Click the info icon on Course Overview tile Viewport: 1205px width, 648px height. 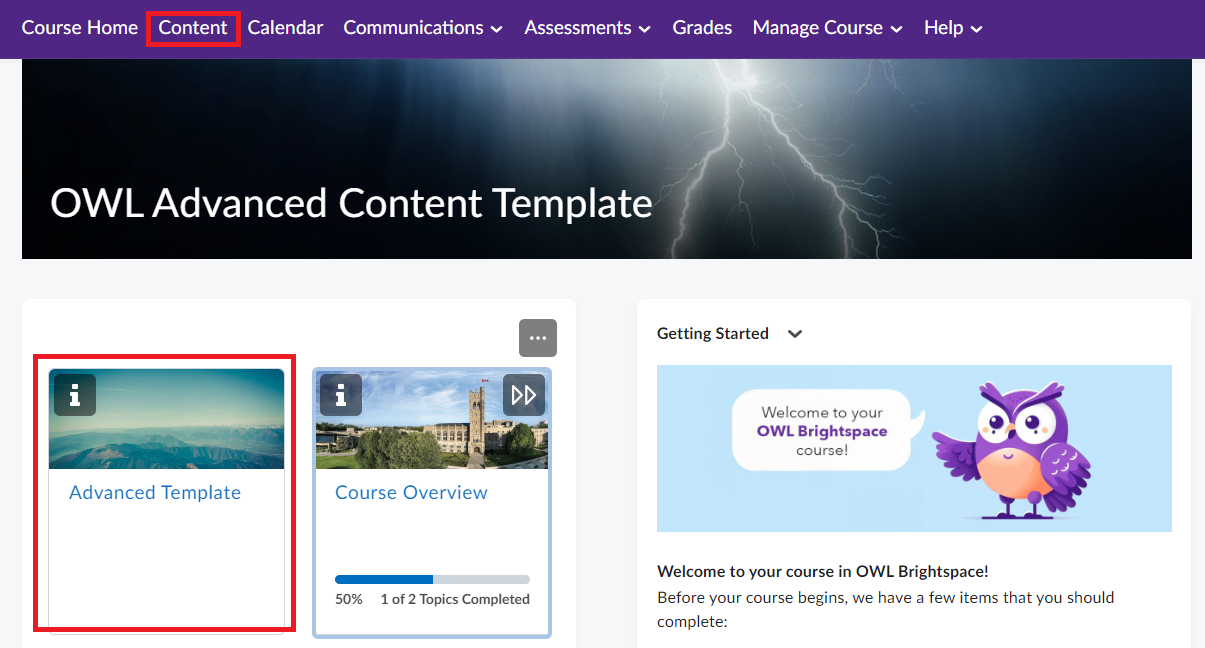(340, 395)
